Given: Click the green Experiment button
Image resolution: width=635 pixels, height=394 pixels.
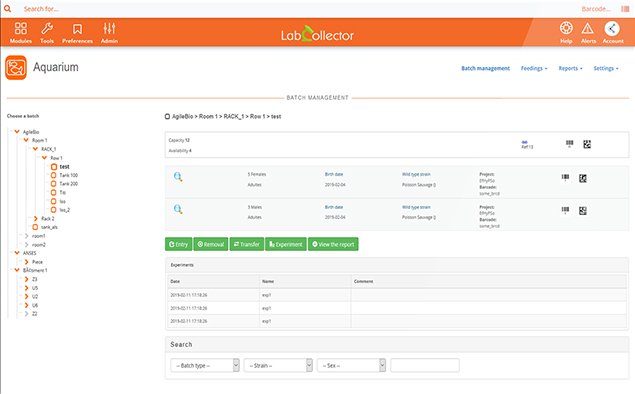Looking at the screenshot, I should coord(286,244).
